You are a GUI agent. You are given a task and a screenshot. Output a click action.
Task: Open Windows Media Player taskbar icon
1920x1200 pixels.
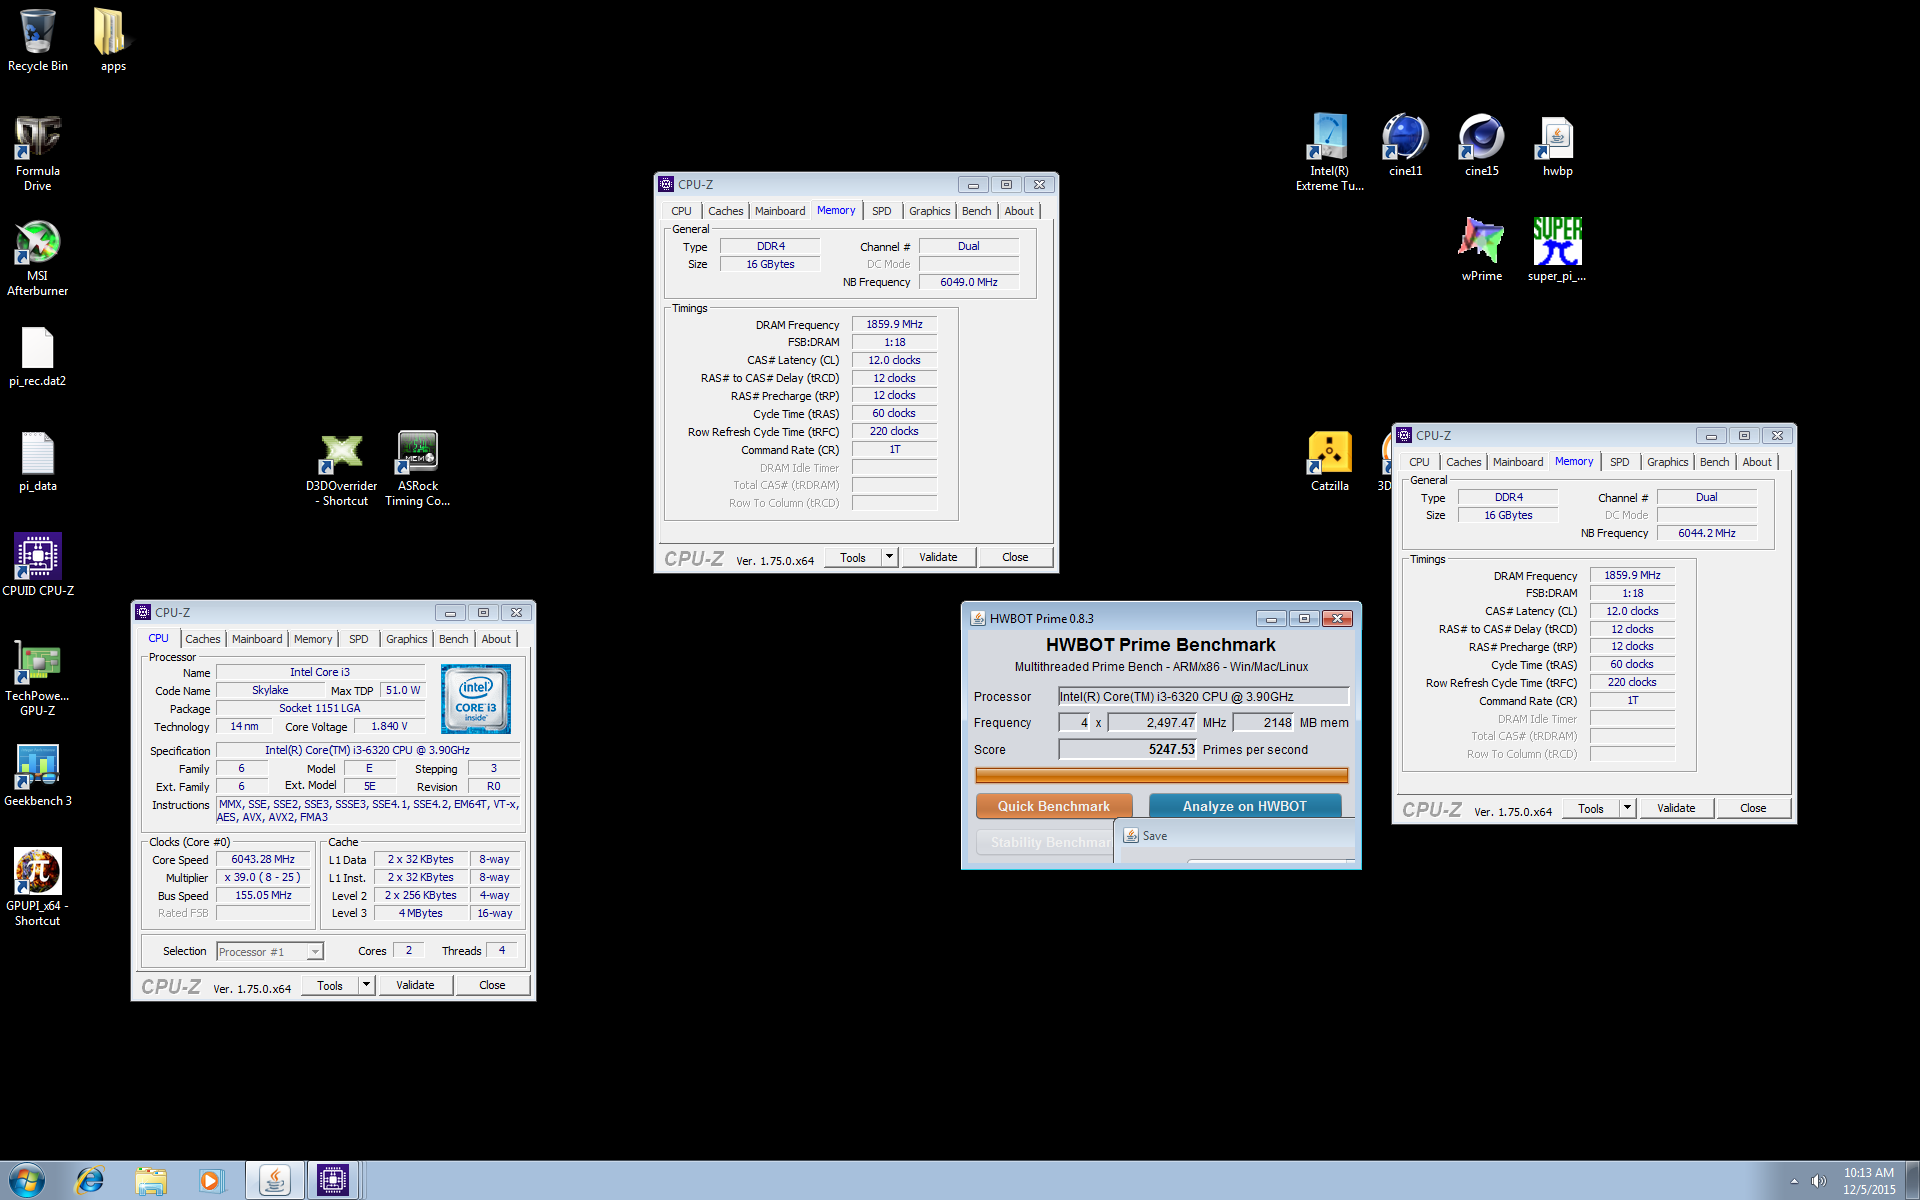tap(210, 1181)
